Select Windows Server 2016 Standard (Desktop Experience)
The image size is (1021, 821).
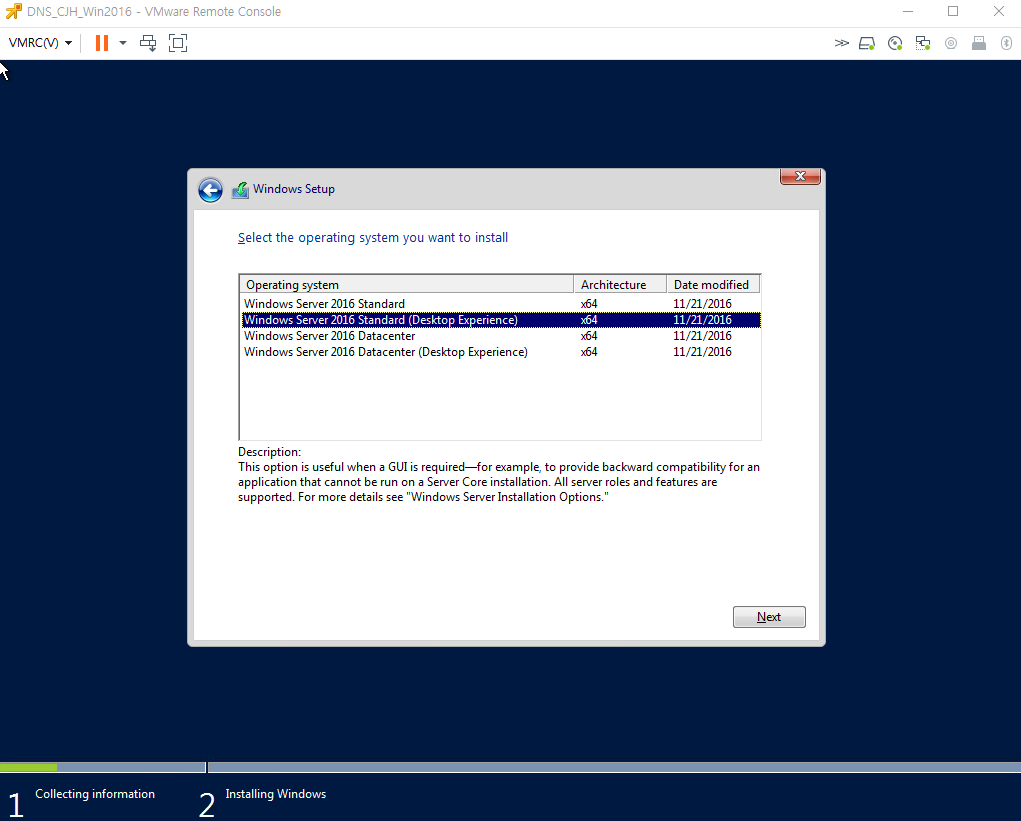pyautogui.click(x=500, y=320)
